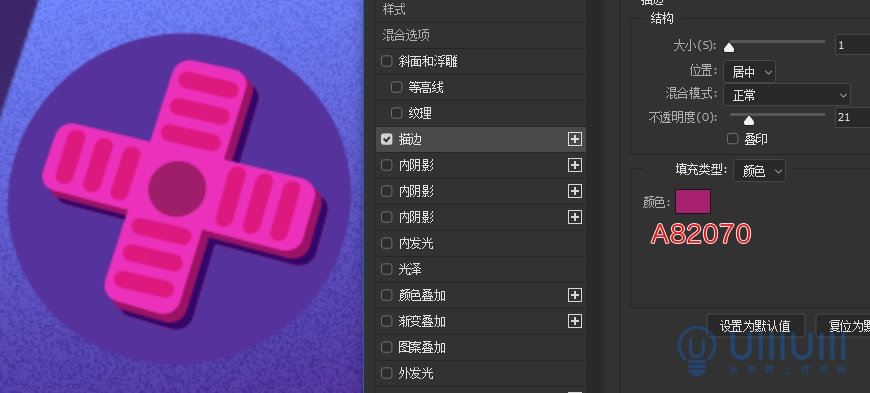The image size is (870, 393).
Task: Add another 描边 effect with its plus icon
Action: click(x=574, y=139)
